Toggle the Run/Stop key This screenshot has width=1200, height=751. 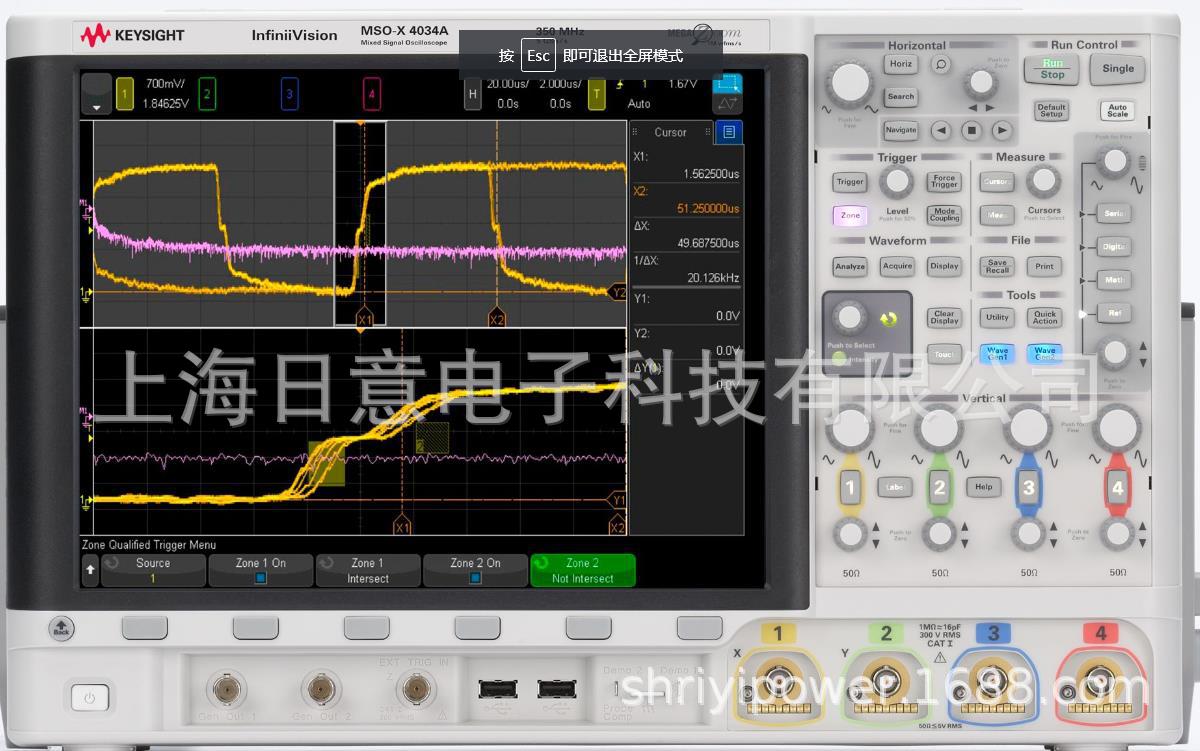click(x=1052, y=68)
